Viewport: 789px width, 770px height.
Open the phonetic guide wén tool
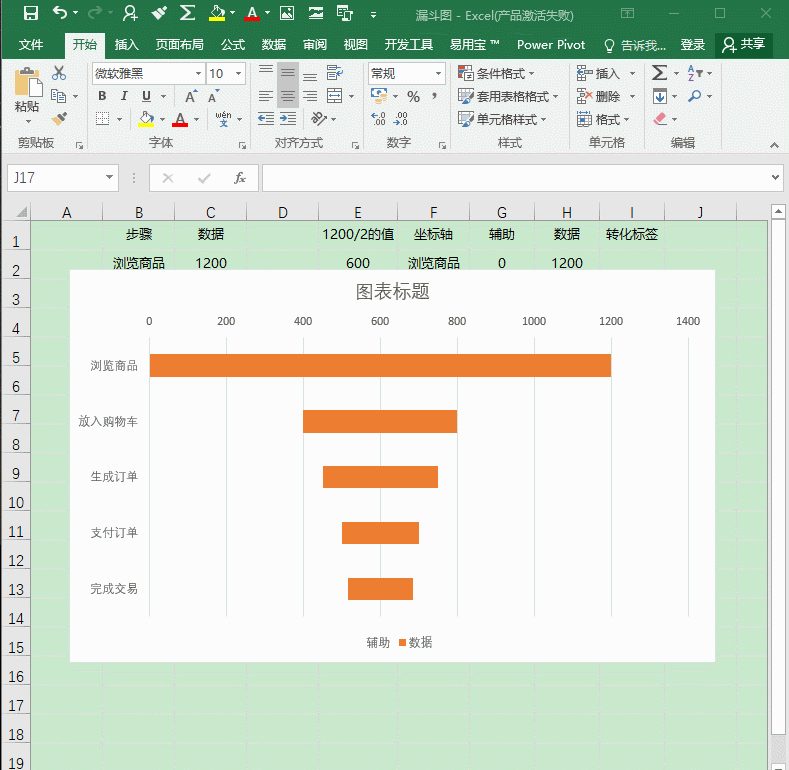pos(223,119)
